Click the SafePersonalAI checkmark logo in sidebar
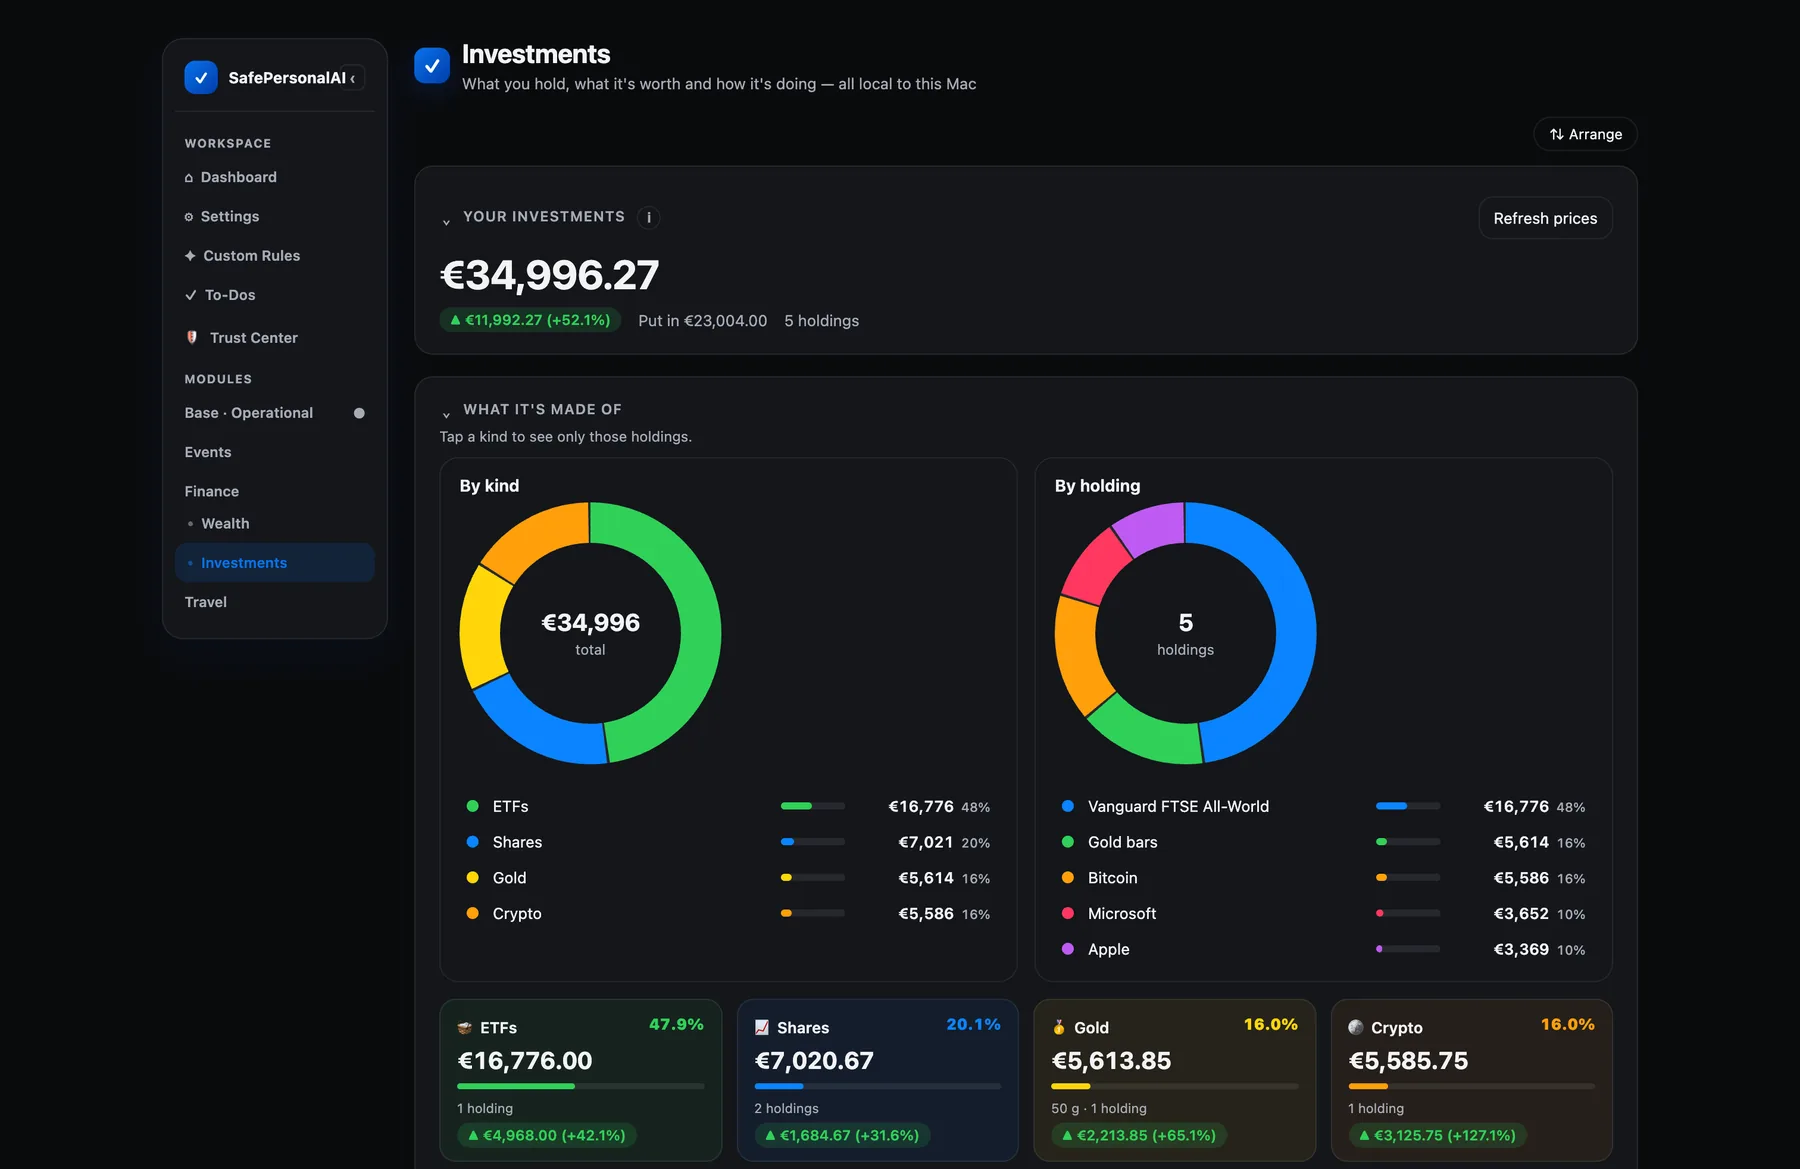1800x1169 pixels. tap(201, 78)
